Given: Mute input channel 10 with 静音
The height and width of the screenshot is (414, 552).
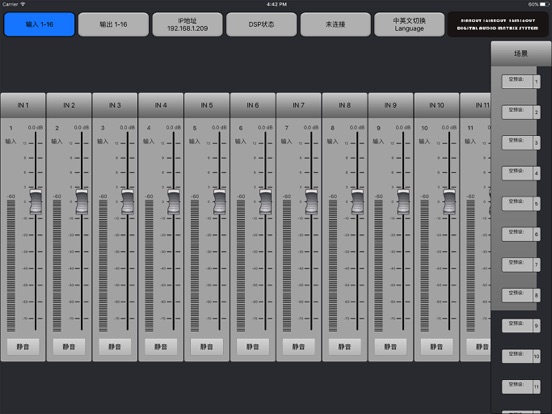Looking at the screenshot, I should click(x=437, y=347).
